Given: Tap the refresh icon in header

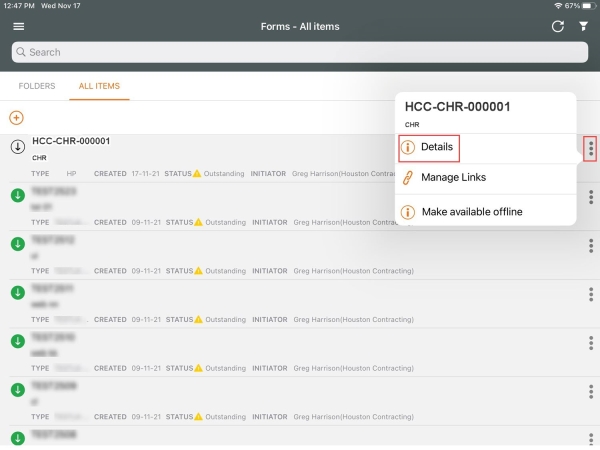Looking at the screenshot, I should point(558,26).
